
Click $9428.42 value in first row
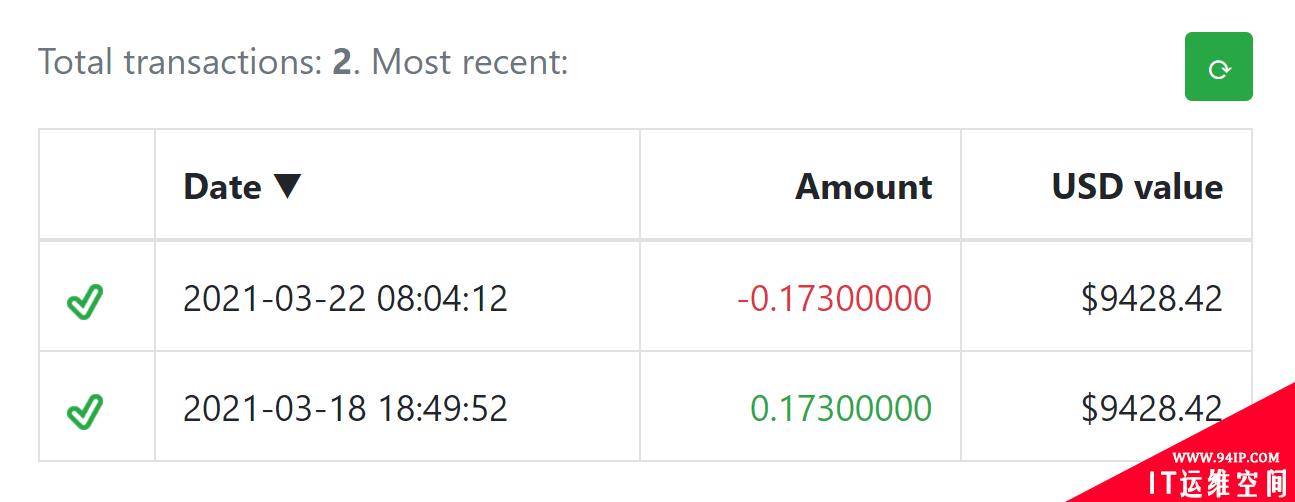[x=1152, y=298]
